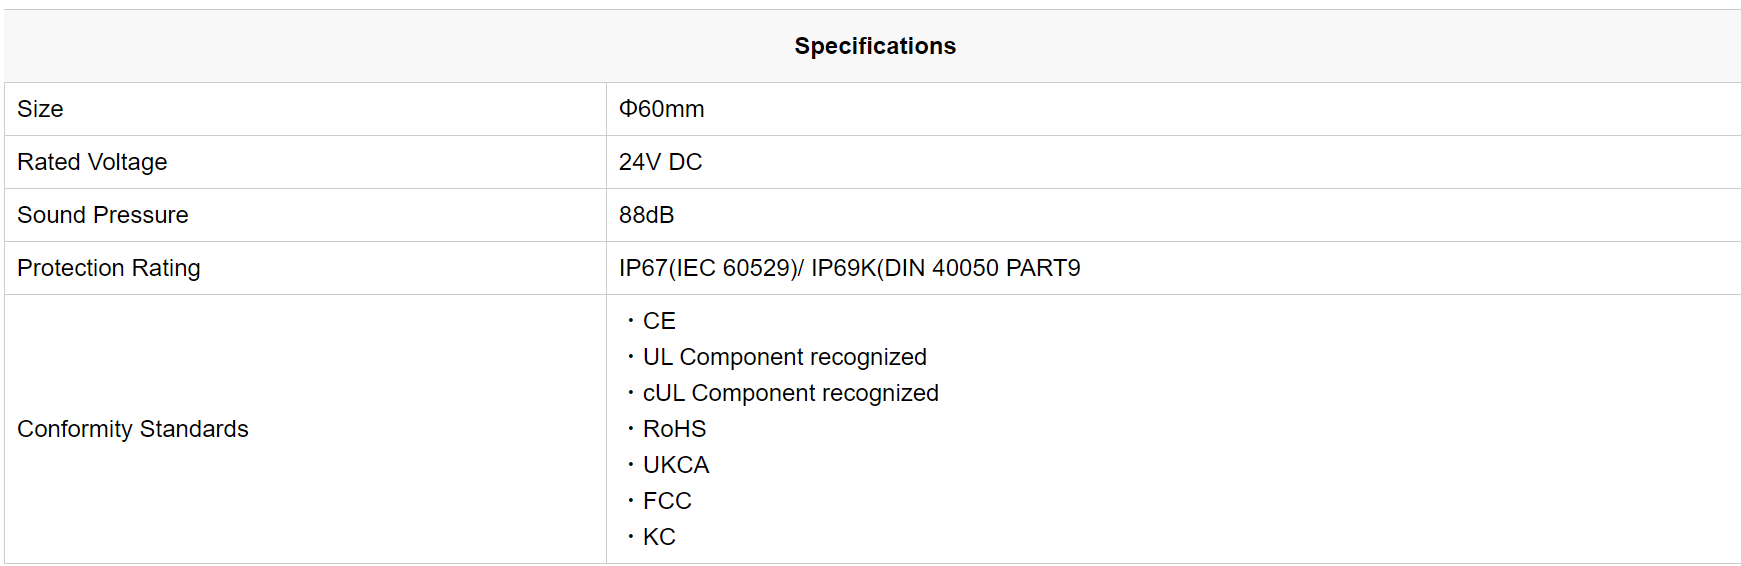Select the Sound Pressure label
Screen dimensions: 1741x566
tap(103, 215)
